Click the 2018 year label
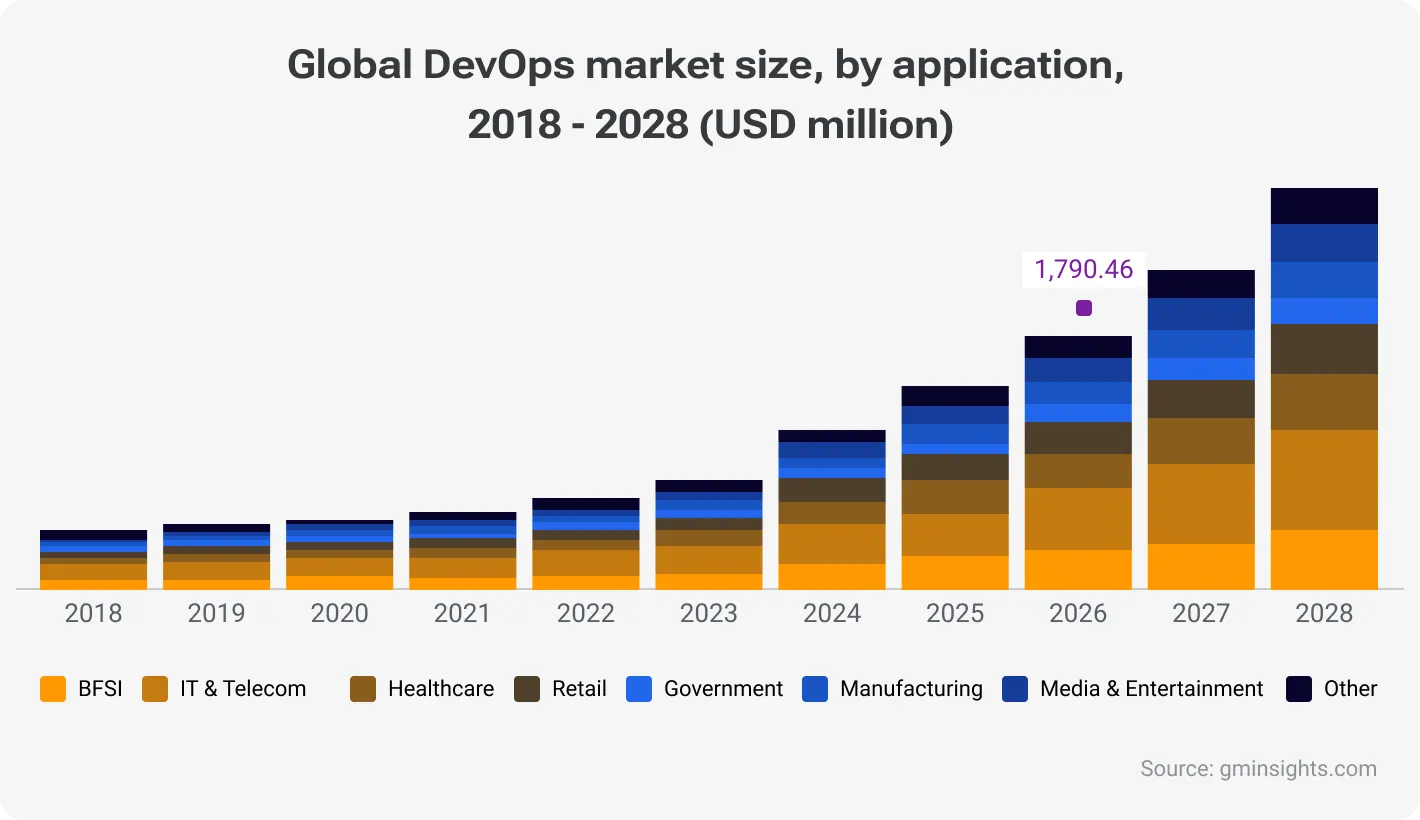This screenshot has height=820, width=1420. pos(93,613)
